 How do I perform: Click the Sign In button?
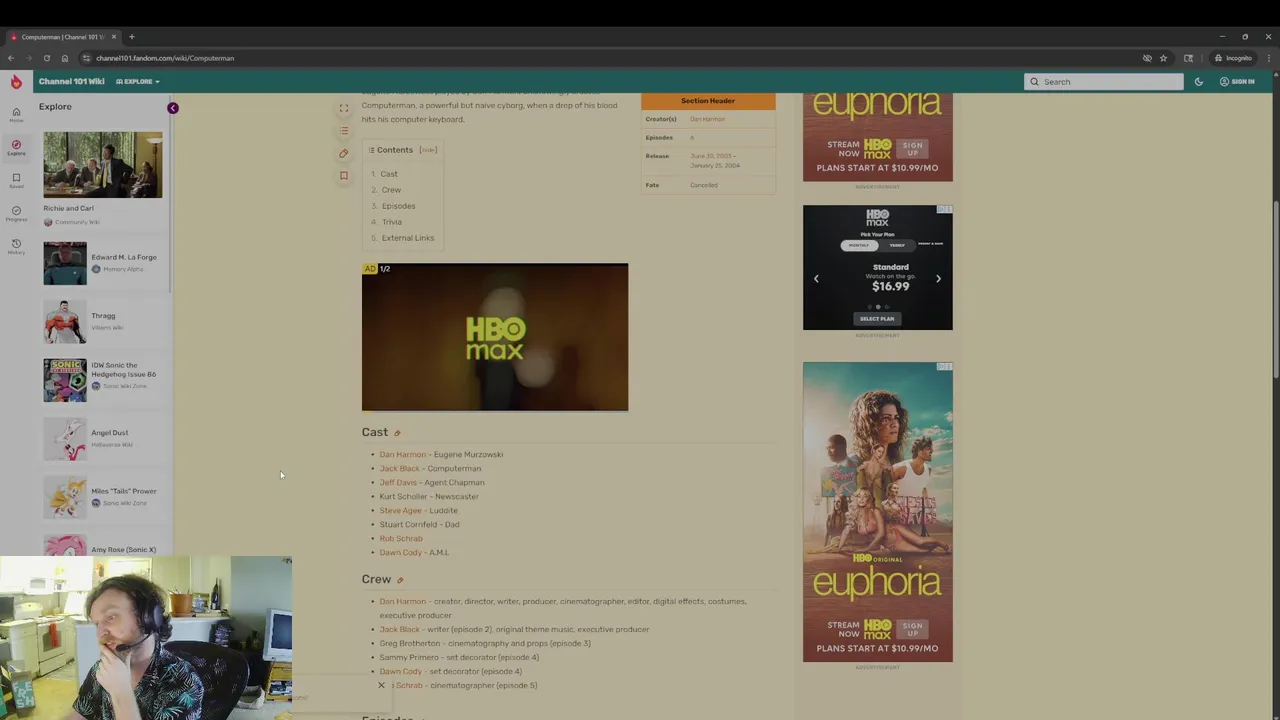point(1237,82)
